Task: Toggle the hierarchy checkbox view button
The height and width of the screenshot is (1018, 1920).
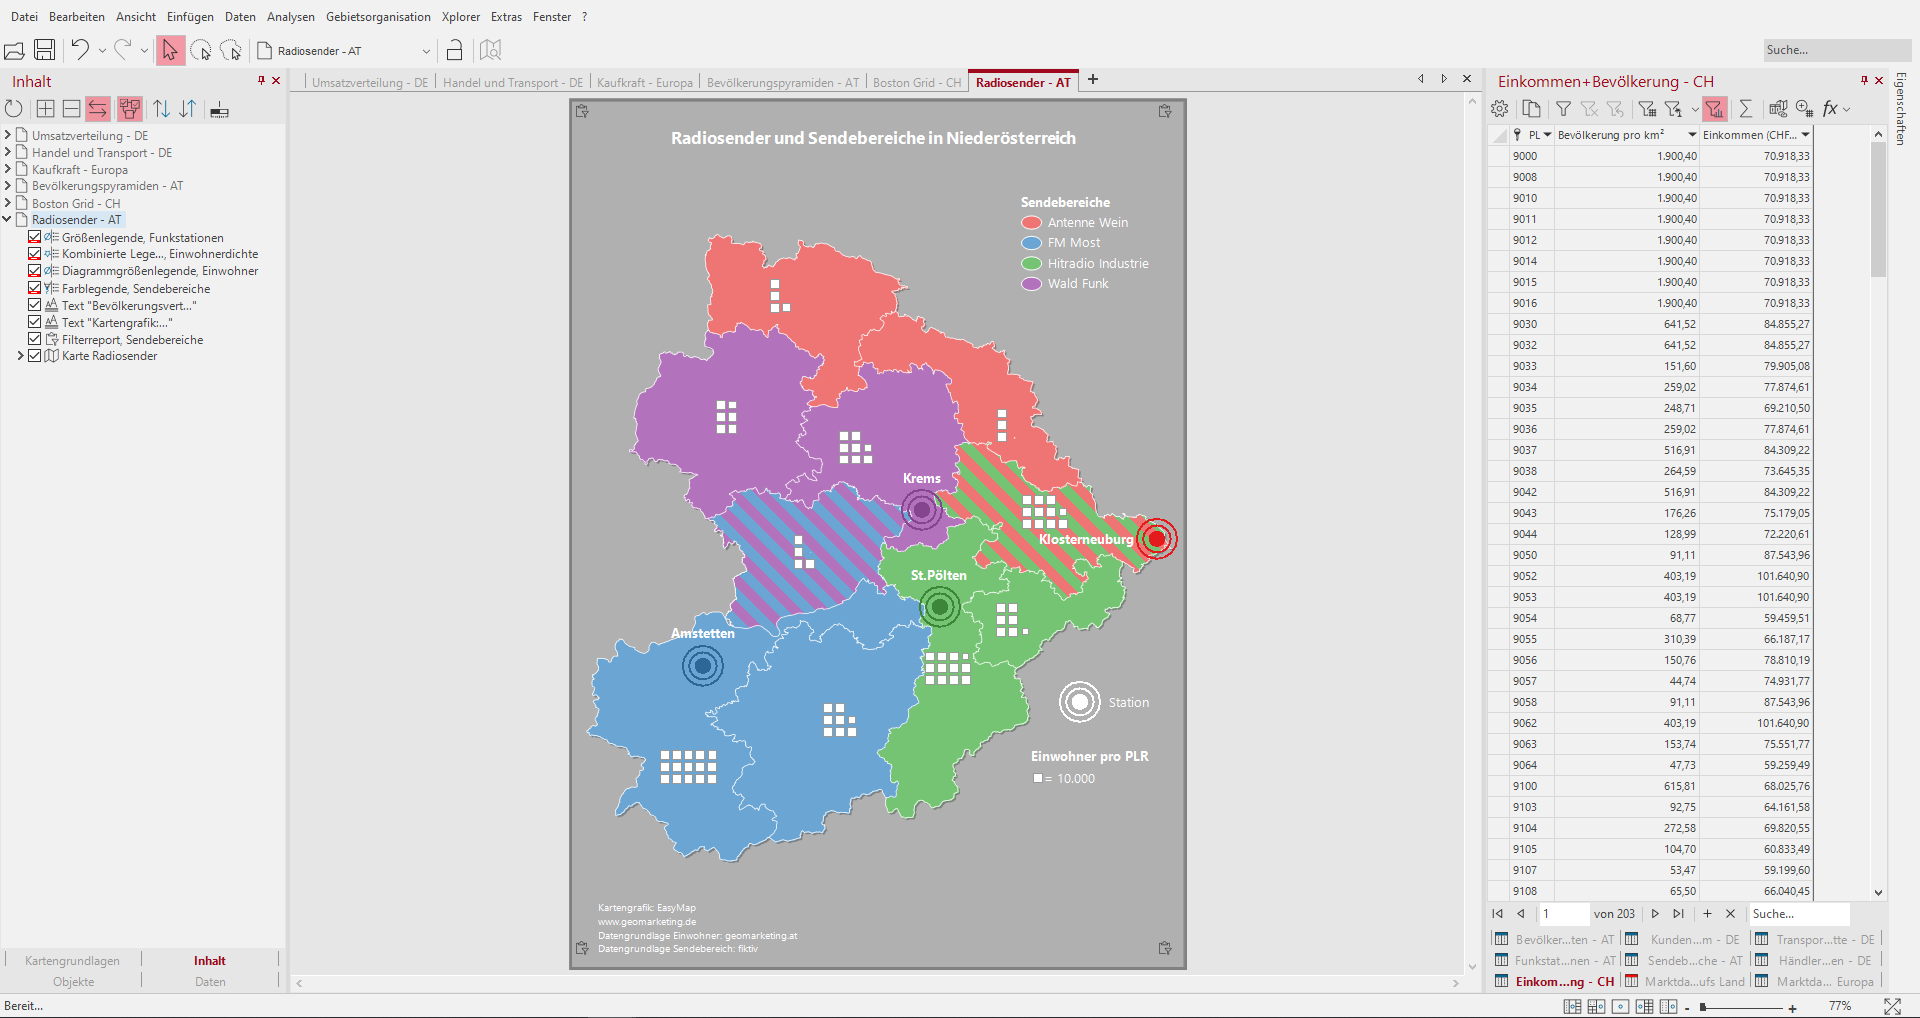Action: (130, 109)
